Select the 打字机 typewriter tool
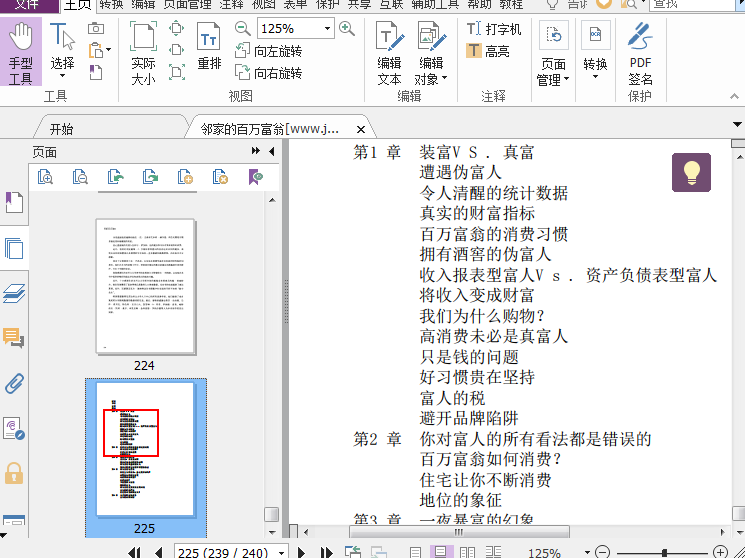The width and height of the screenshot is (745, 558). (494, 29)
